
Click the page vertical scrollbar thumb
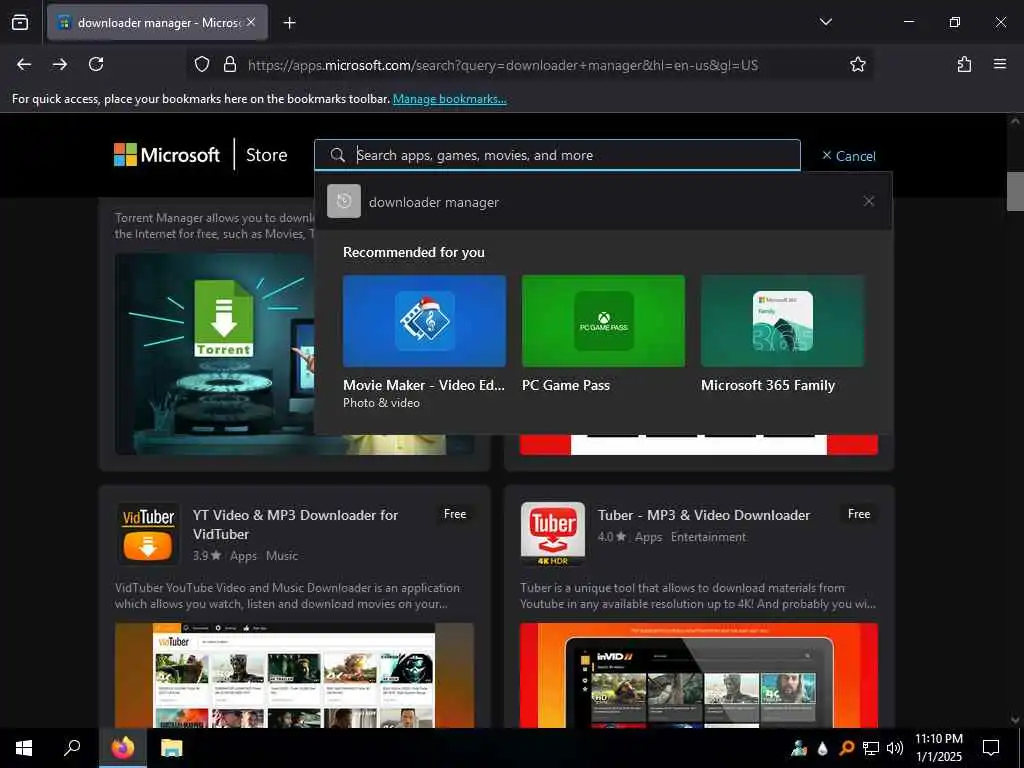[x=1015, y=191]
